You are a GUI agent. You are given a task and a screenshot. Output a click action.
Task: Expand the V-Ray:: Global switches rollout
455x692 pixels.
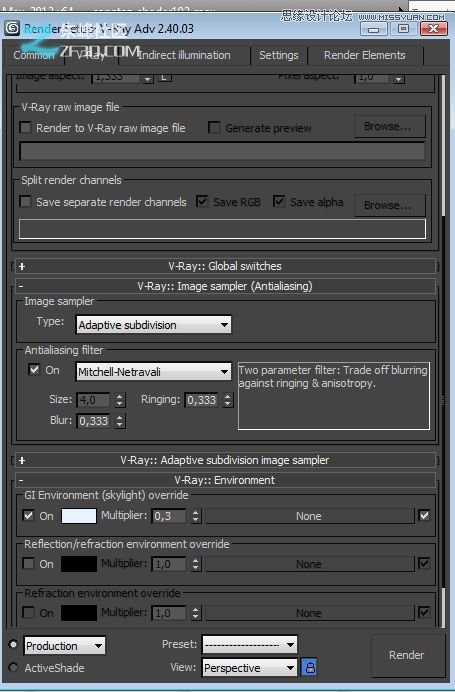225,266
